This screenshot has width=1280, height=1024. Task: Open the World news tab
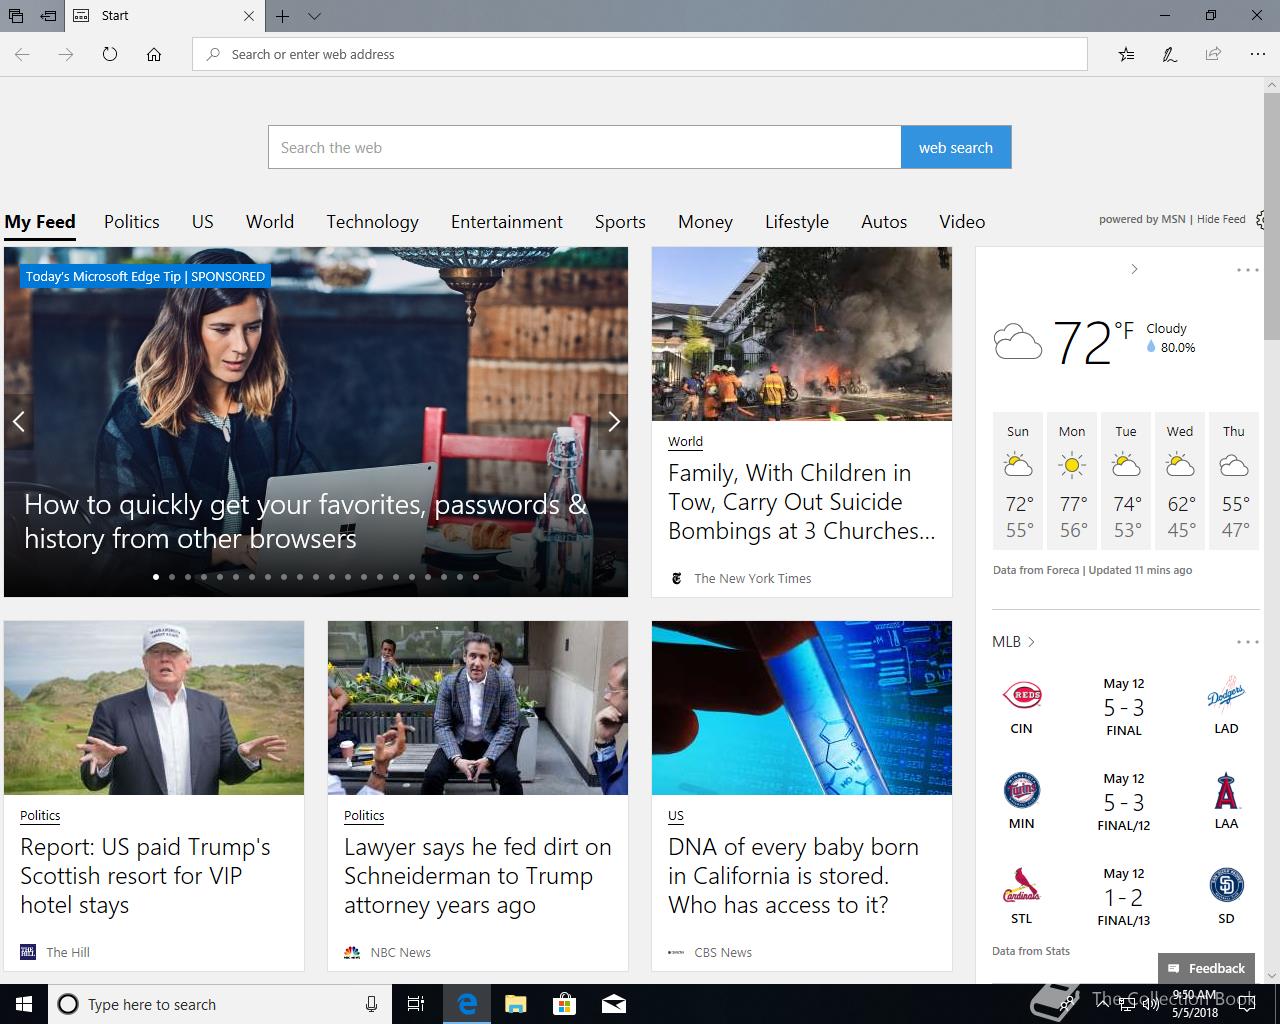point(270,222)
